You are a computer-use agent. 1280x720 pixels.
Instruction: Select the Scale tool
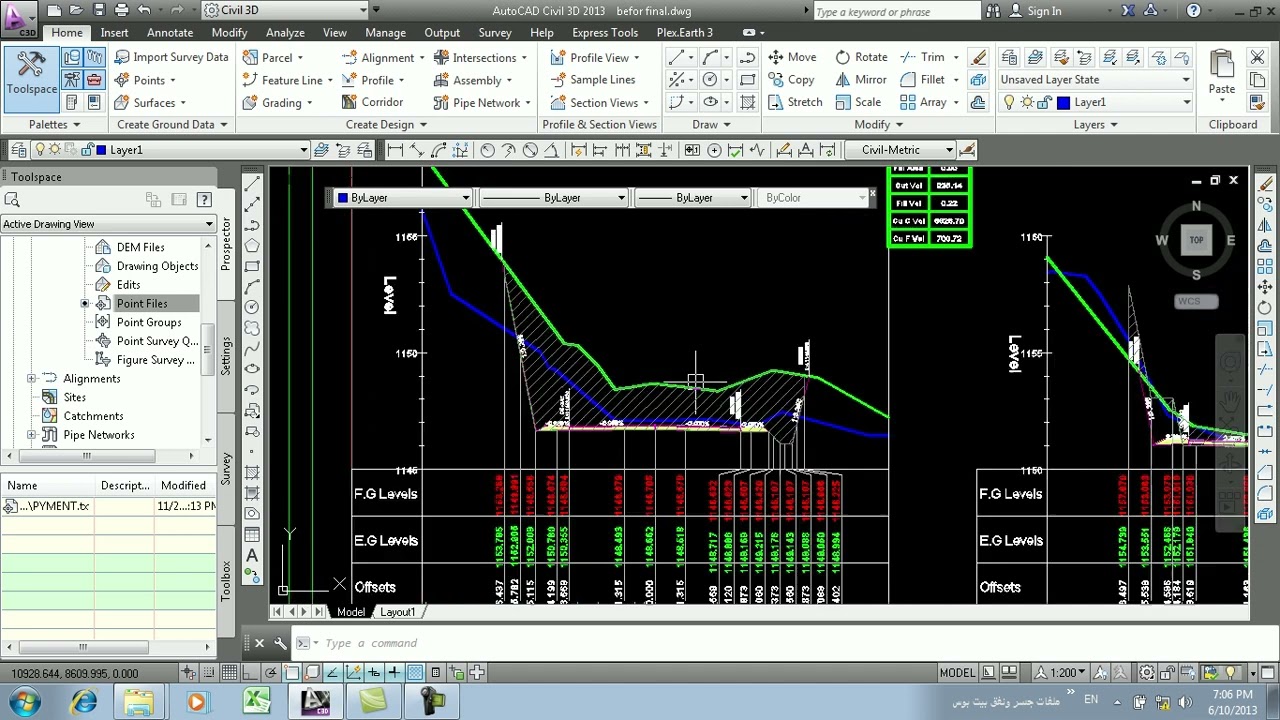click(x=858, y=102)
